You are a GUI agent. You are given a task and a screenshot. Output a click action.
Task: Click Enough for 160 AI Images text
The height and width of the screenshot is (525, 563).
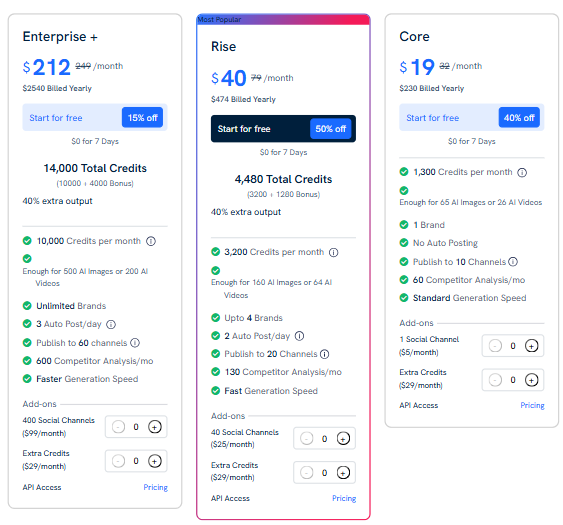click(271, 289)
